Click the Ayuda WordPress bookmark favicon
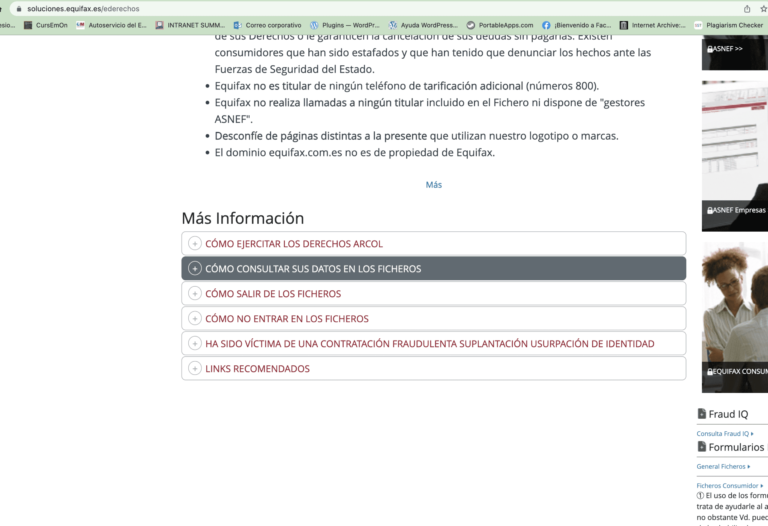The image size is (768, 526). coord(393,25)
